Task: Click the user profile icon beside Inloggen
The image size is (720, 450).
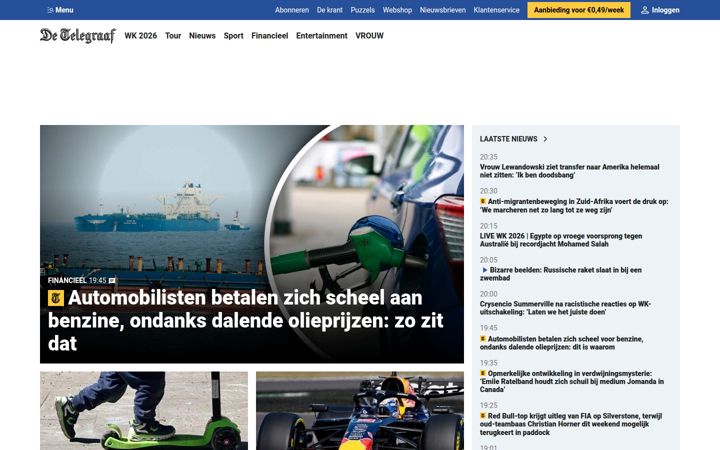Action: 645,10
